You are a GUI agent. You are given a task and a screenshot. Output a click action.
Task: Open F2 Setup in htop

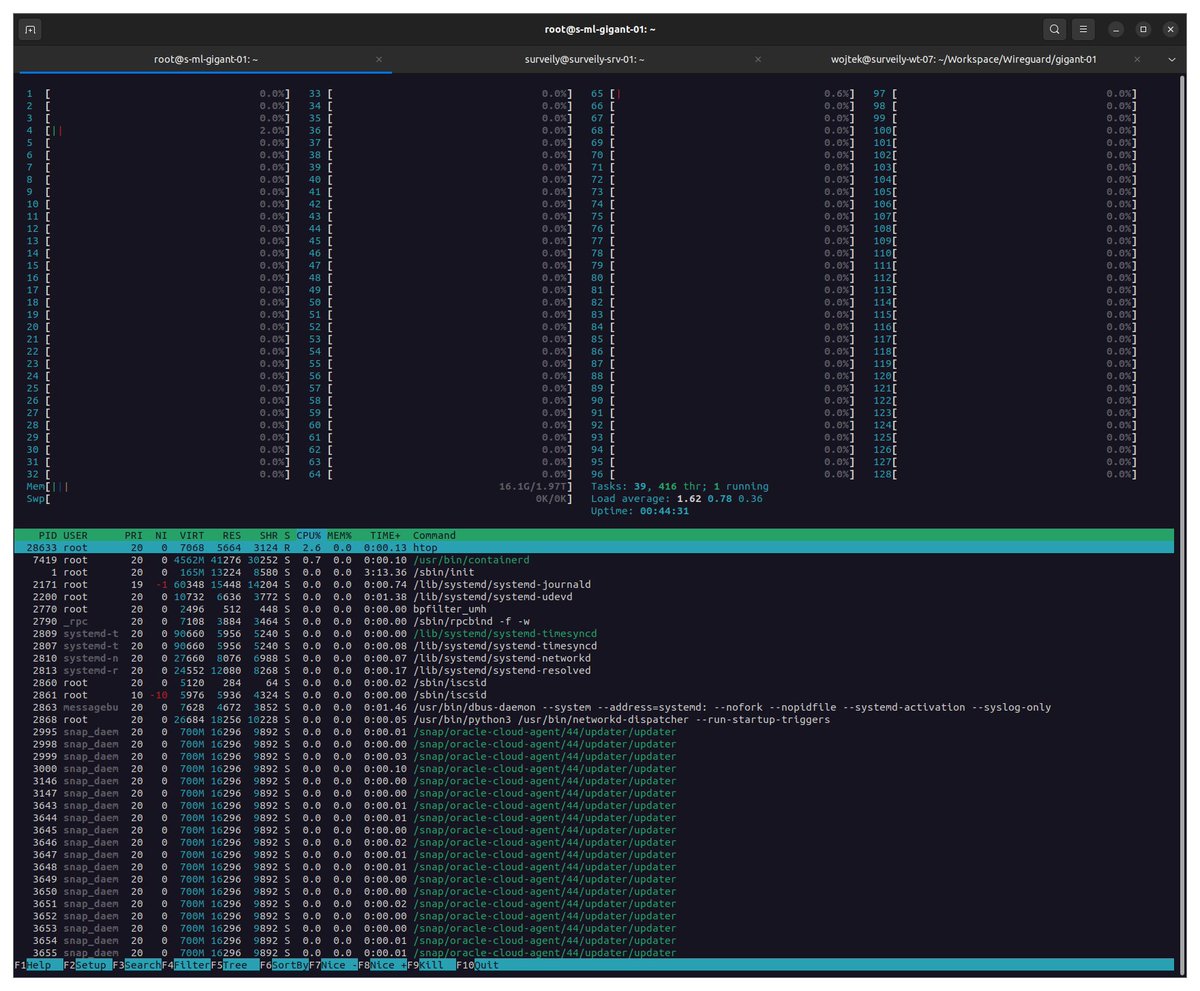[x=87, y=965]
